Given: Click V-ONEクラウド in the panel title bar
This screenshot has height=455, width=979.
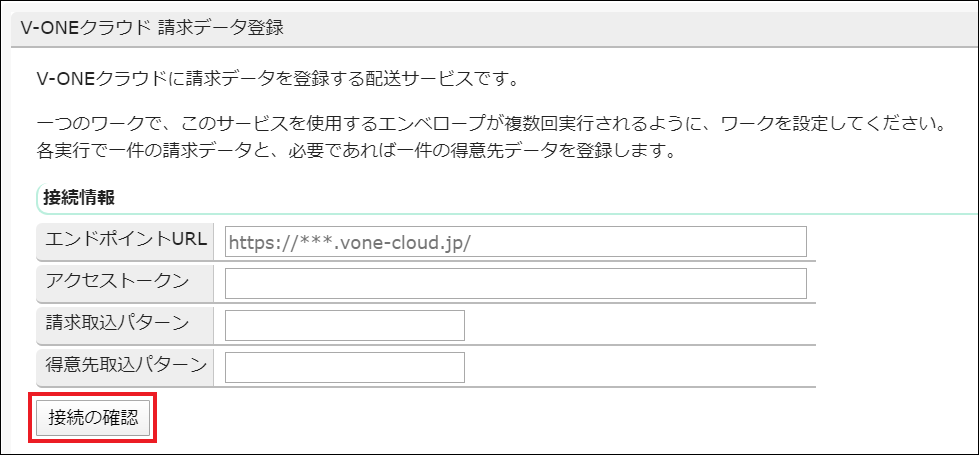Looking at the screenshot, I should tap(87, 28).
